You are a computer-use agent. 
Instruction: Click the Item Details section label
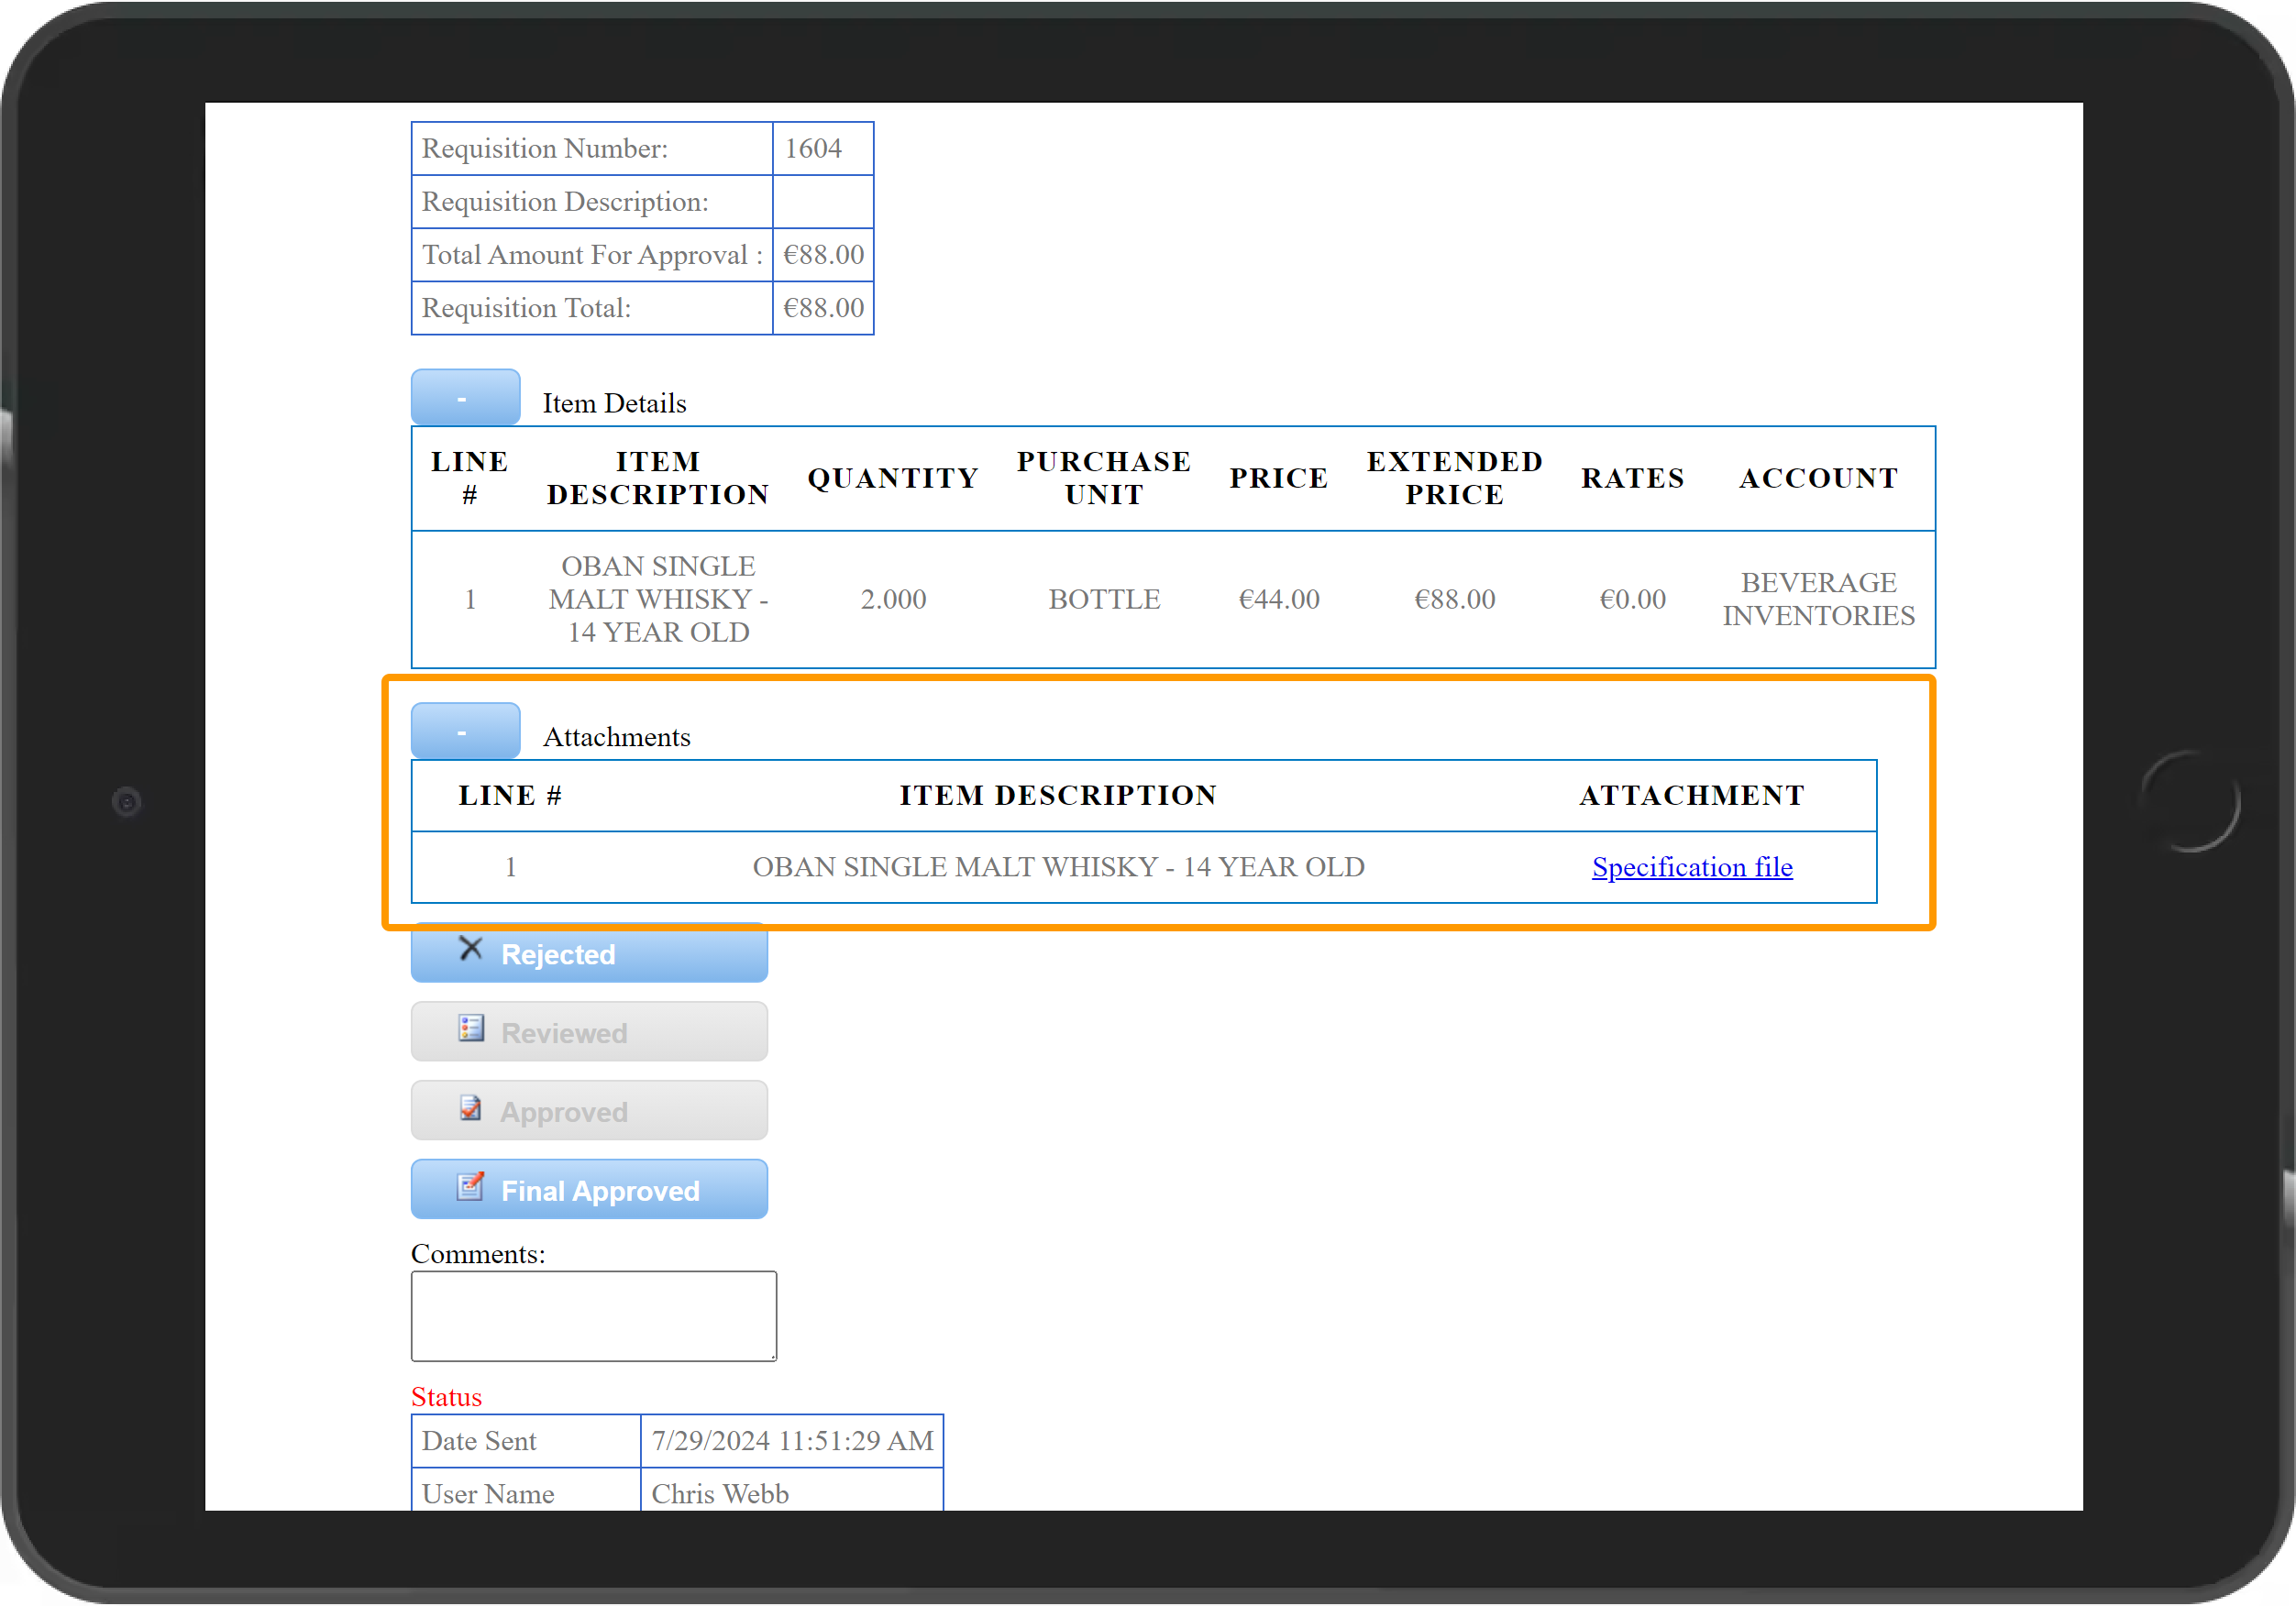[615, 404]
